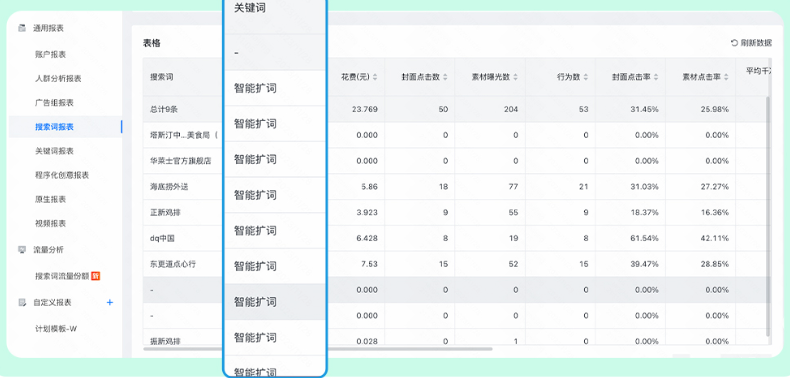Select search term dq中国
The image size is (790, 378).
162,238
